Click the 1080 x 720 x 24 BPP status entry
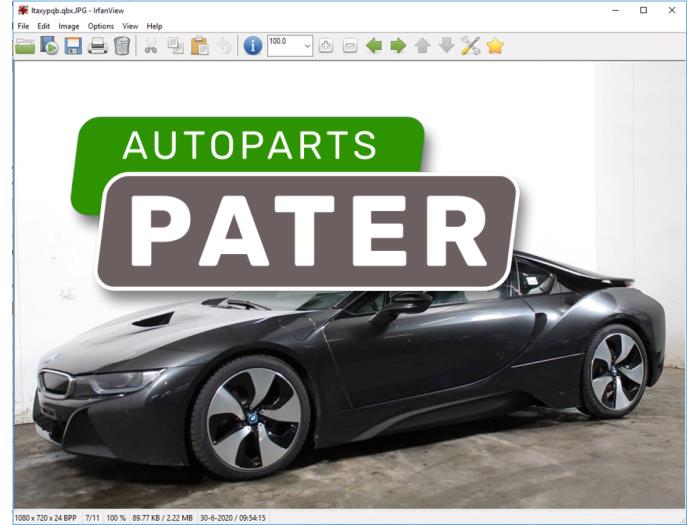Image resolution: width=700 pixels, height=525 pixels. tap(46, 518)
